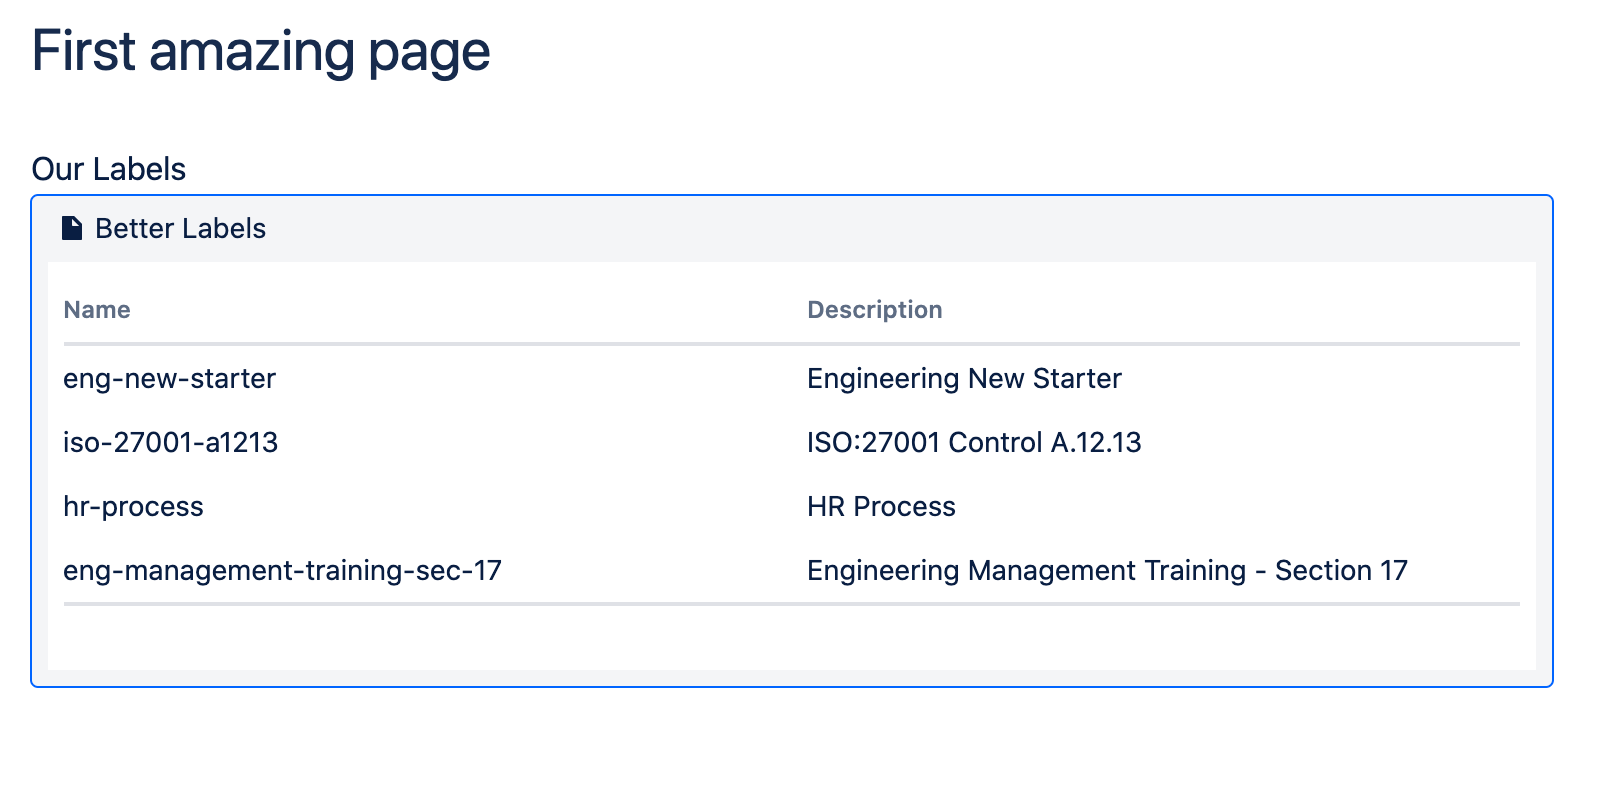Viewport: 1618px width, 804px height.
Task: Click Engineering Management Training - Section 17 description
Action: pyautogui.click(x=1107, y=570)
